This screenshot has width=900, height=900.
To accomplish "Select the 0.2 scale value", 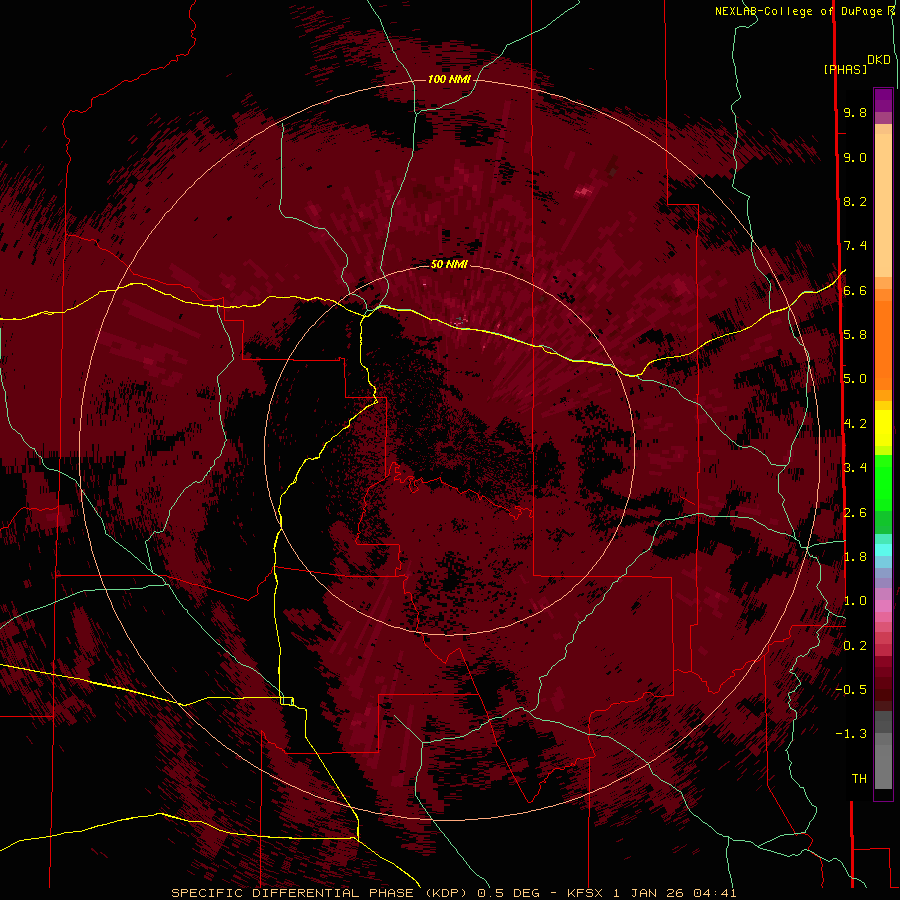I will [855, 646].
